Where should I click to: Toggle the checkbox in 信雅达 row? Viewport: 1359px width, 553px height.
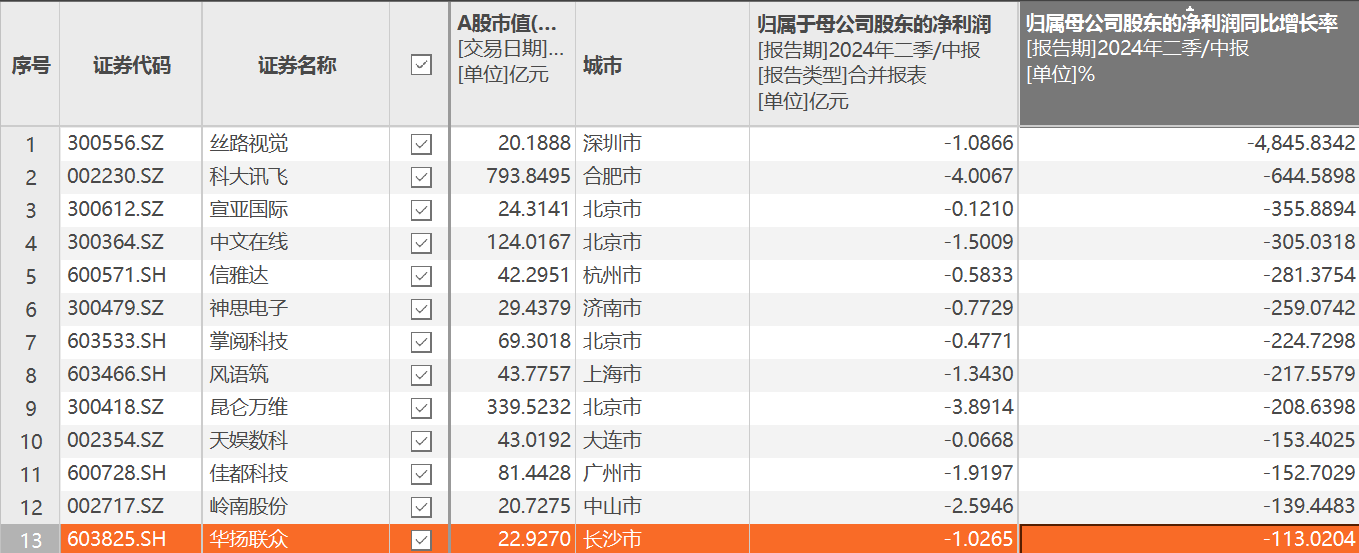pos(421,276)
